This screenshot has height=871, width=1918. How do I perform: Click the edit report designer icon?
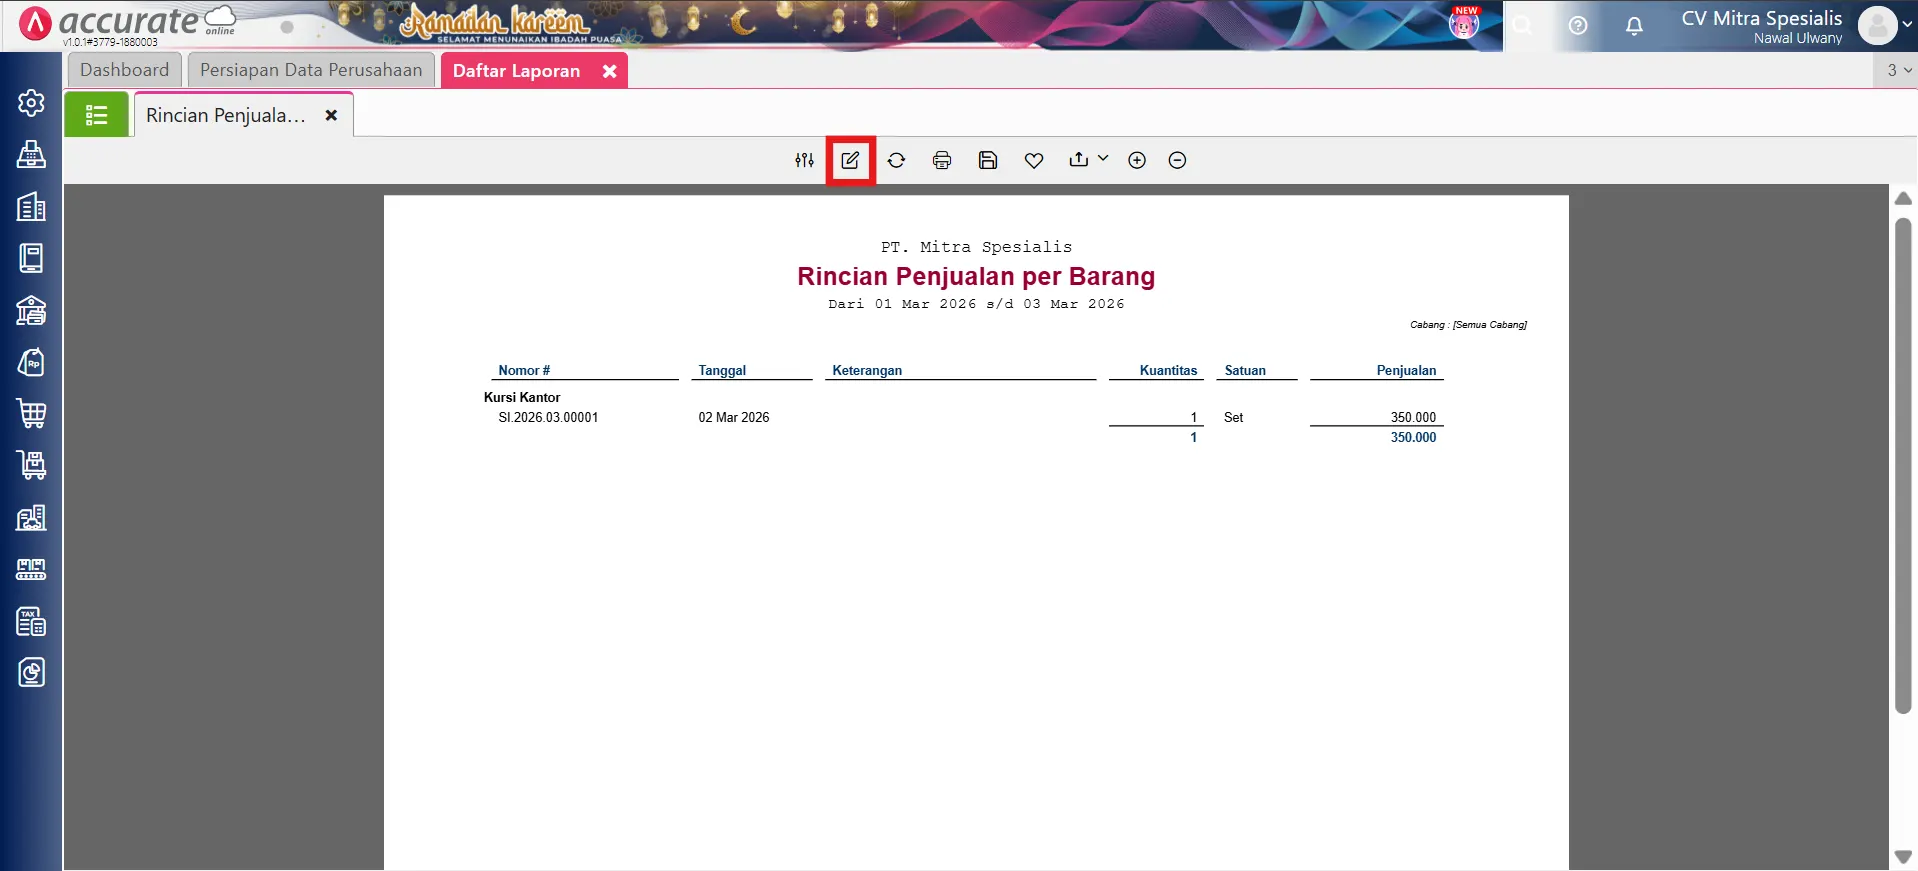[x=850, y=160]
